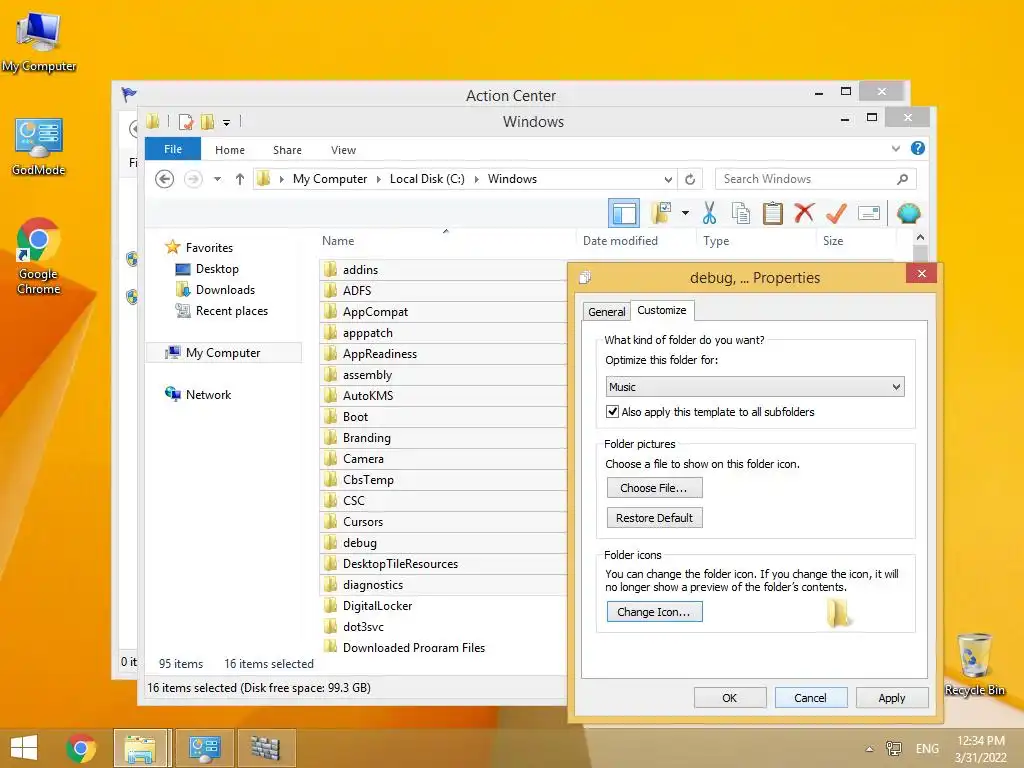Toggle the navigation pane layout icon
This screenshot has height=768, width=1024.
(624, 214)
